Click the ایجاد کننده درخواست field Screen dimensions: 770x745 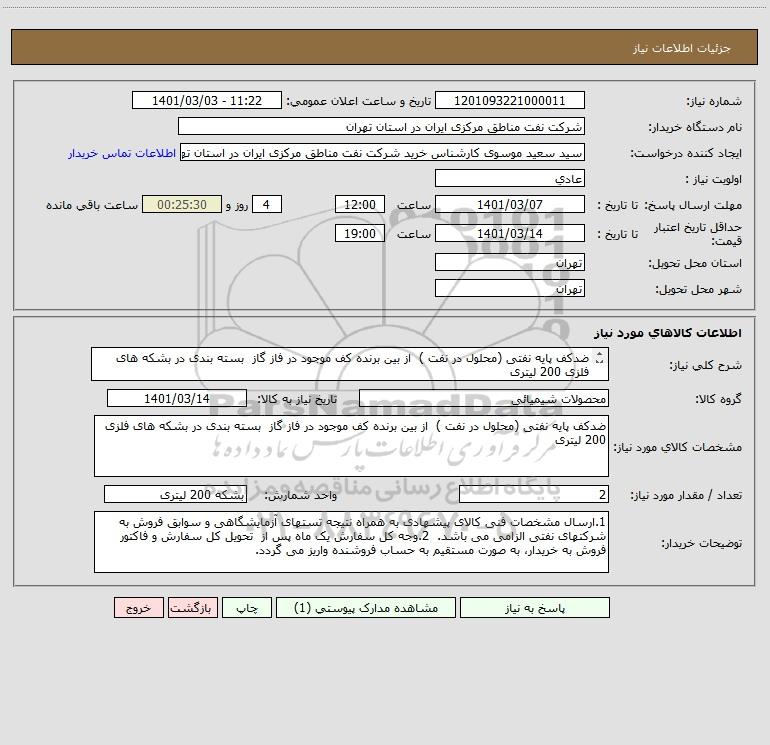(x=383, y=152)
